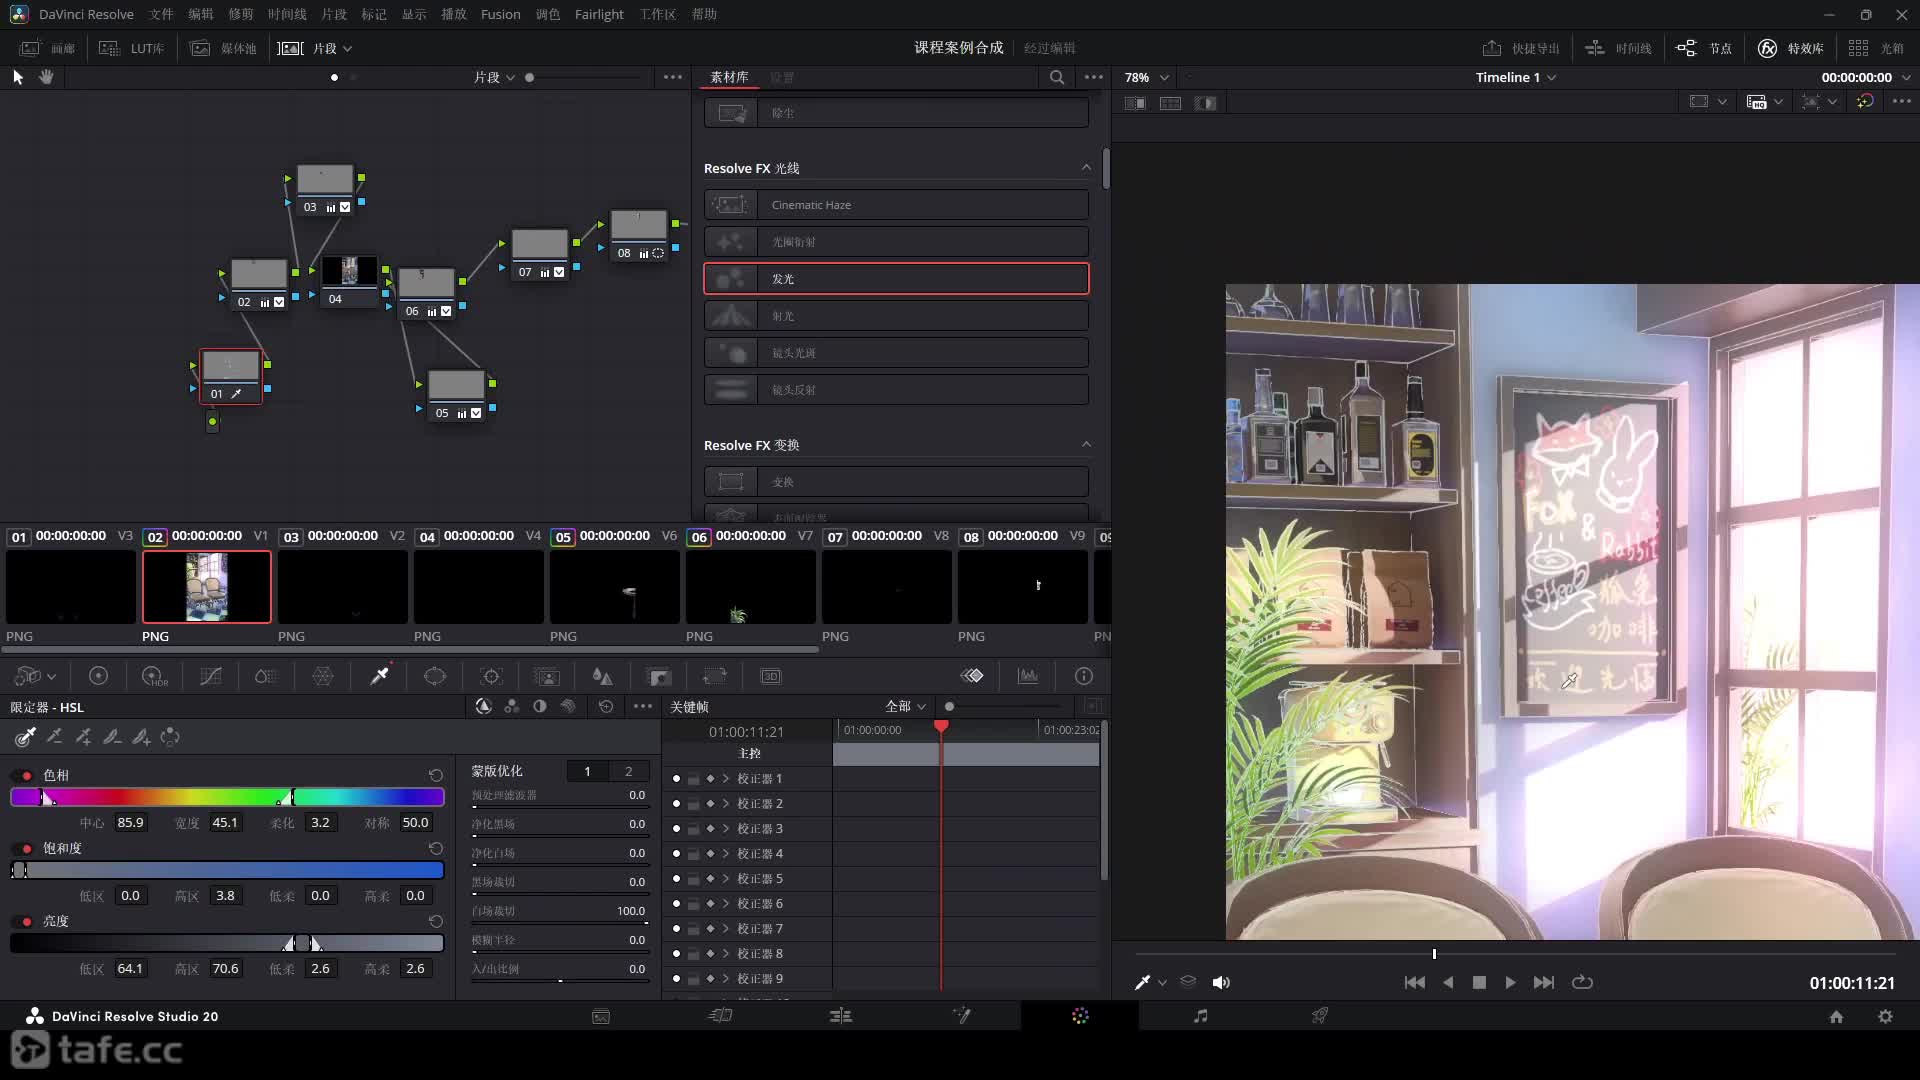Screen dimensions: 1920x1080
Task: Open the Power Window palette
Action: tap(434, 677)
